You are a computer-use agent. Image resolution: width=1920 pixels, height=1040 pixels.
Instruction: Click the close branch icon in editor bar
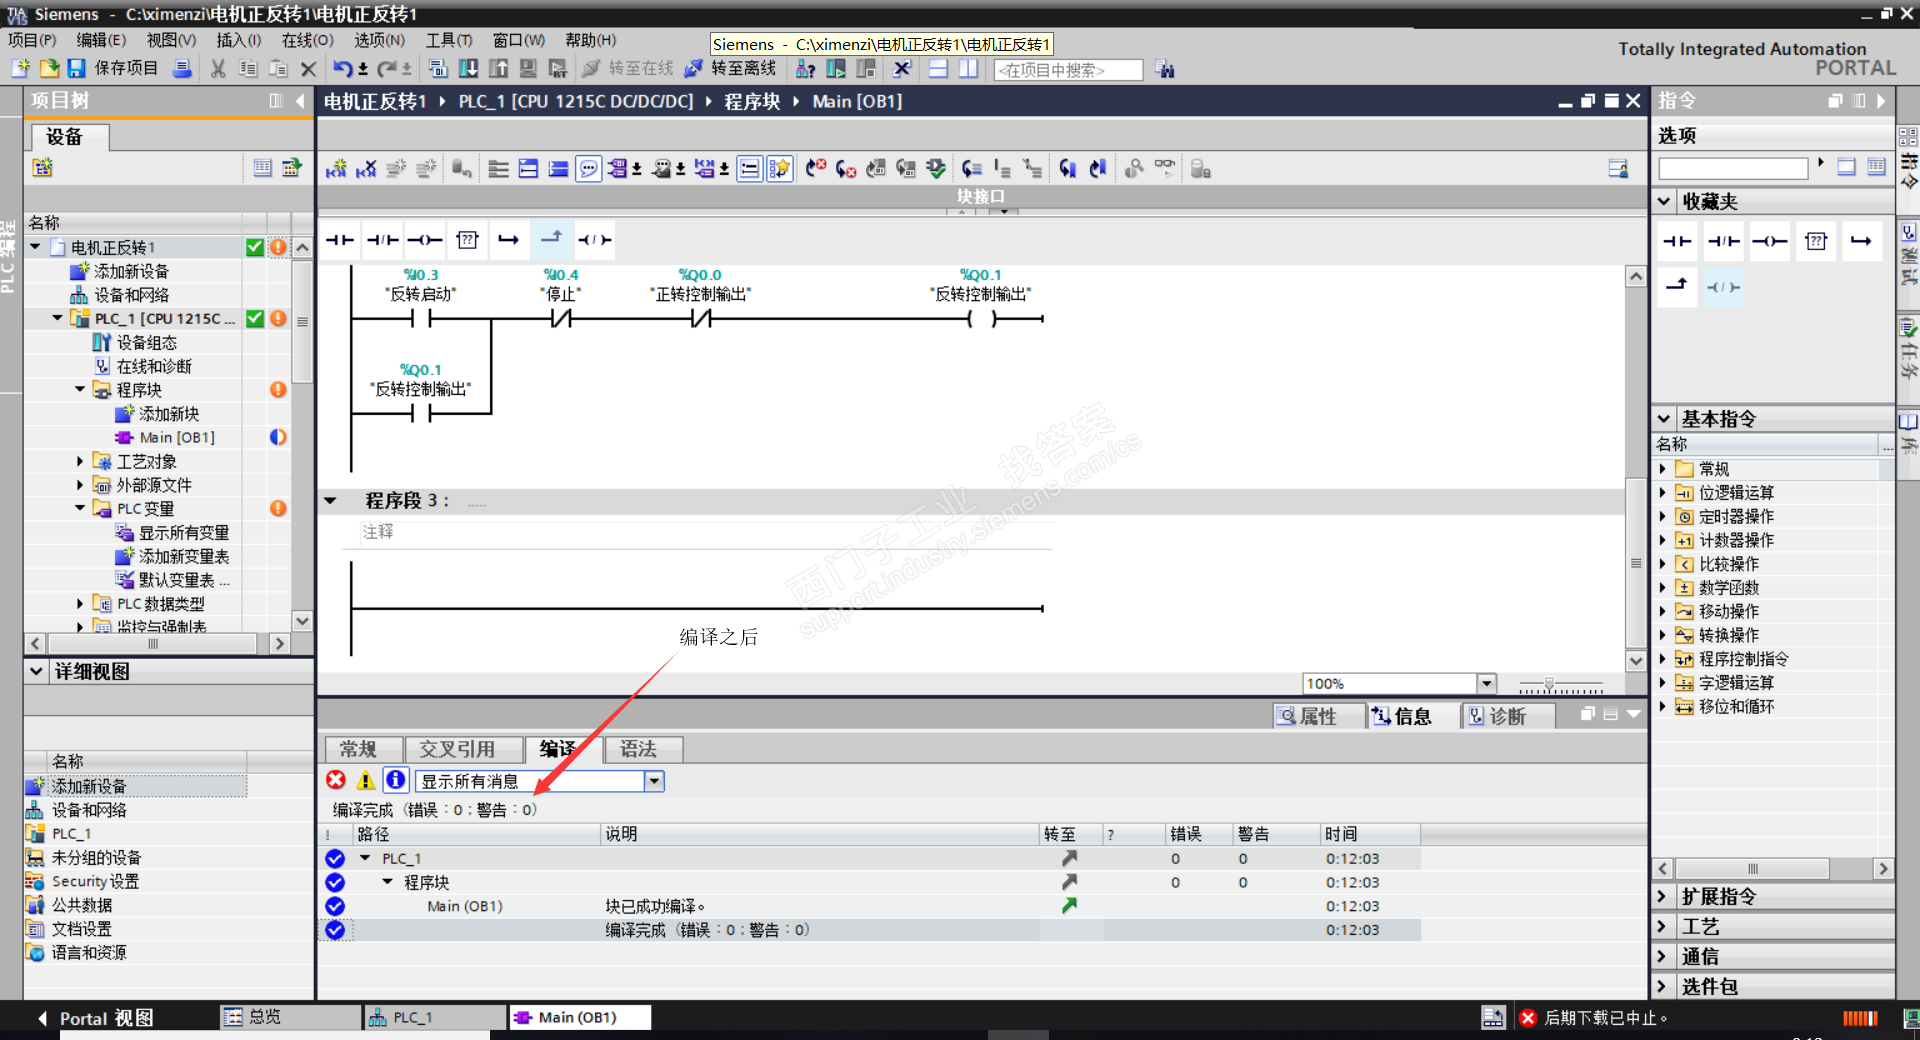click(551, 238)
